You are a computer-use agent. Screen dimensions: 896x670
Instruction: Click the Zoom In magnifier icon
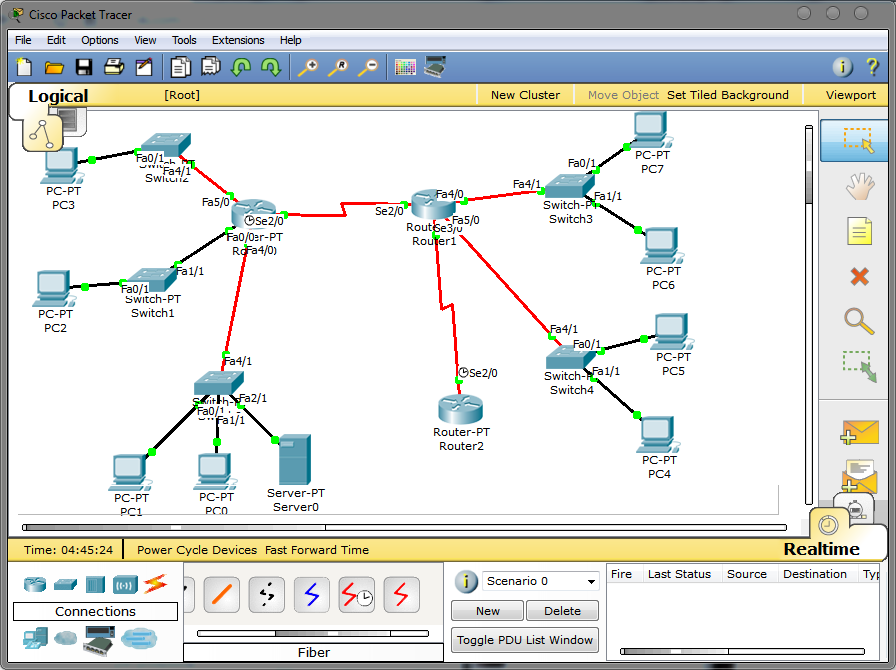[x=308, y=67]
